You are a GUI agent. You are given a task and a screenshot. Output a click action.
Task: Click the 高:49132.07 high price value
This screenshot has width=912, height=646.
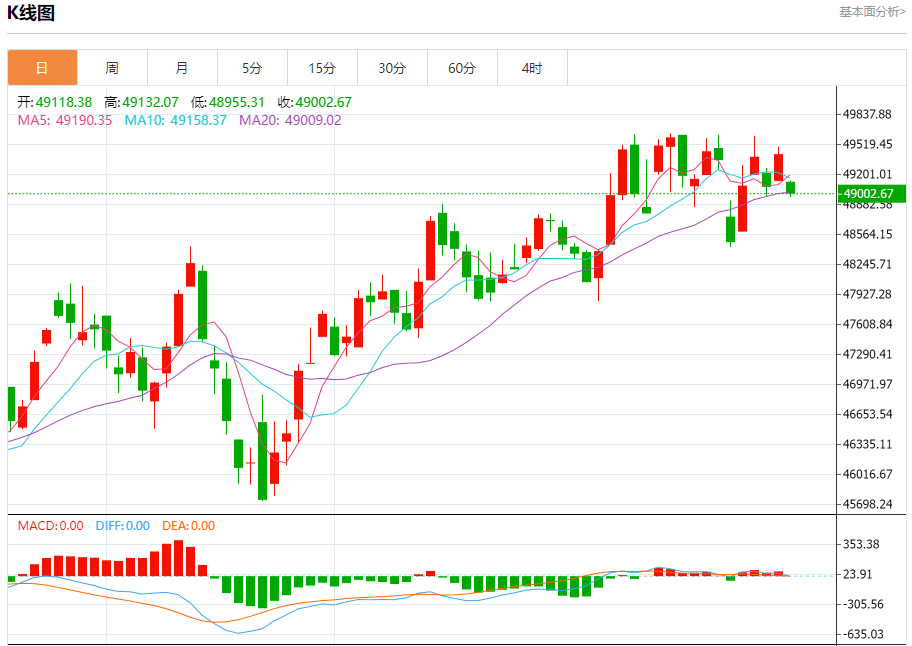[141, 102]
